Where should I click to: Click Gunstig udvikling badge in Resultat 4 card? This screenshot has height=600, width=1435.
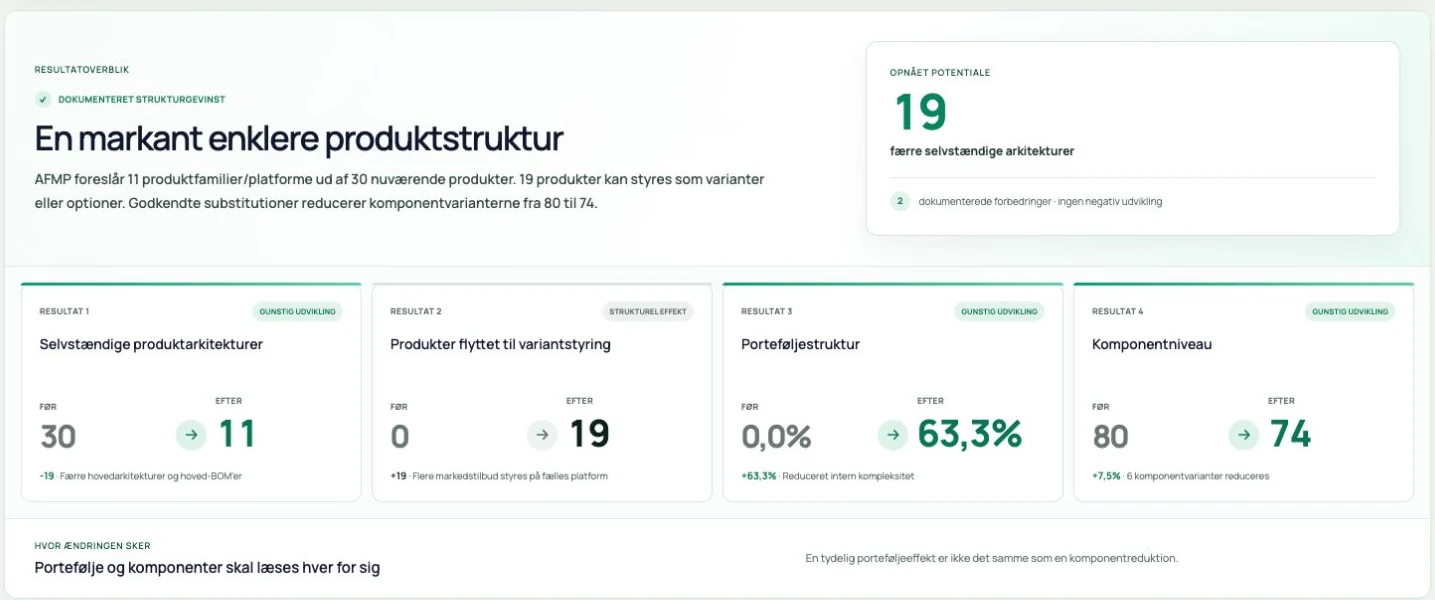coord(1350,311)
